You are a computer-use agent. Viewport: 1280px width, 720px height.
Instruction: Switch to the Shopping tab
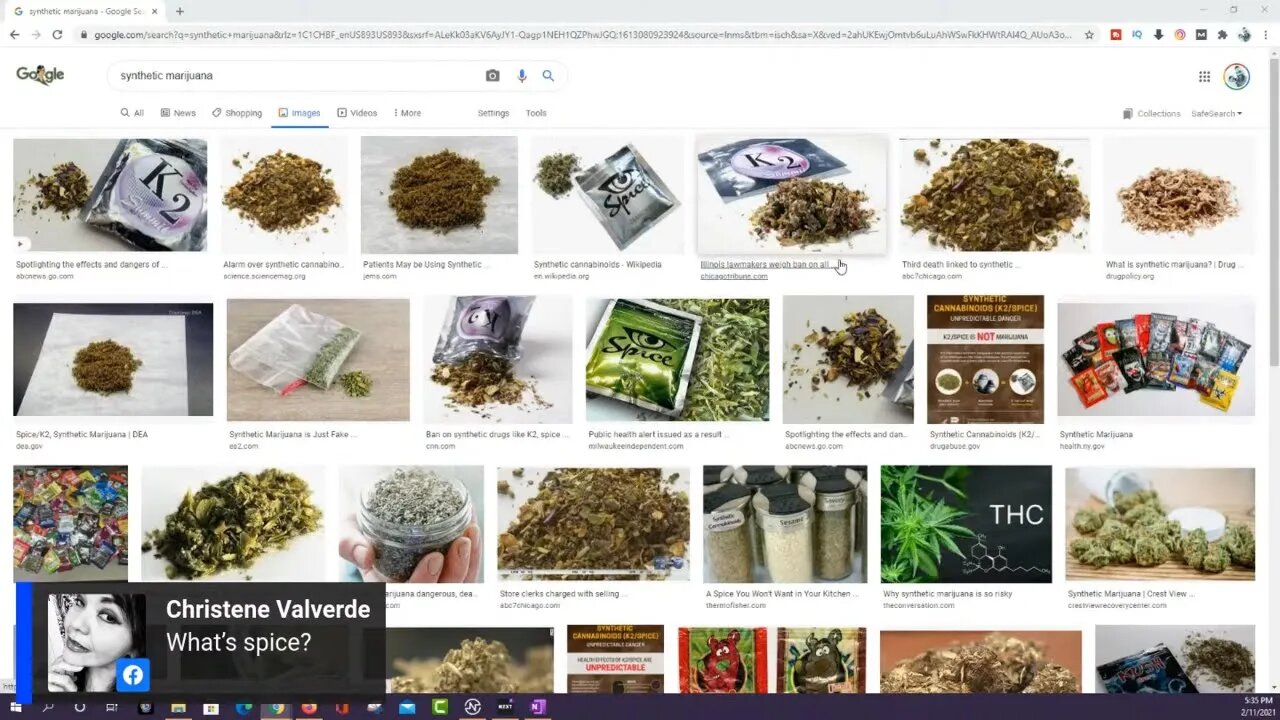pyautogui.click(x=237, y=113)
